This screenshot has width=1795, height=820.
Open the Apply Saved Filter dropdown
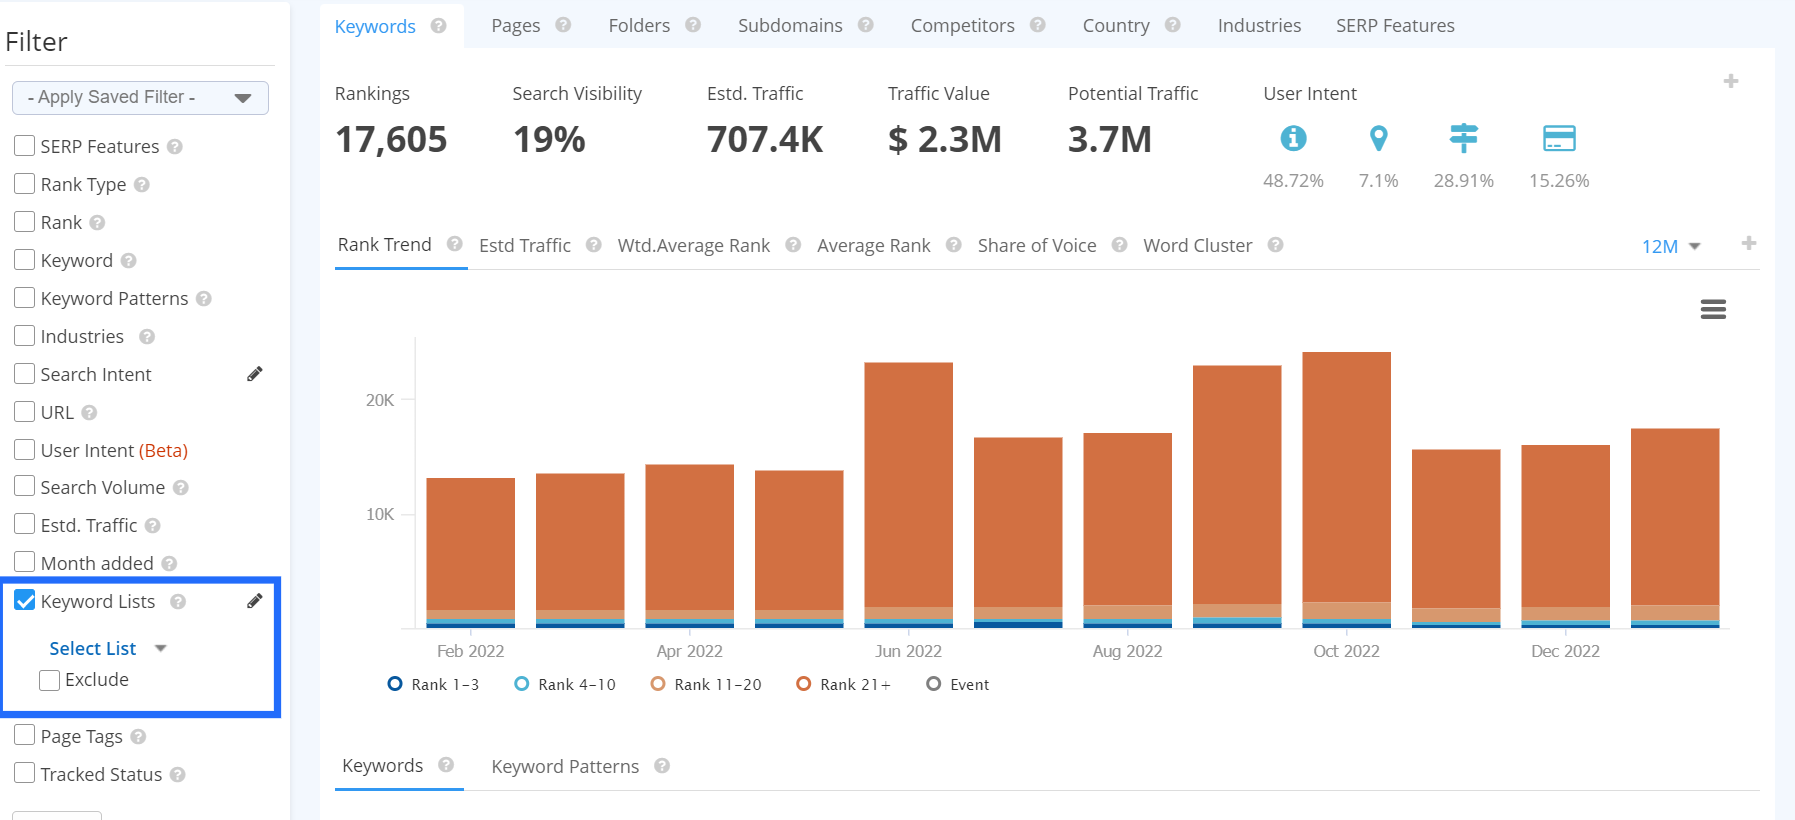tap(140, 98)
